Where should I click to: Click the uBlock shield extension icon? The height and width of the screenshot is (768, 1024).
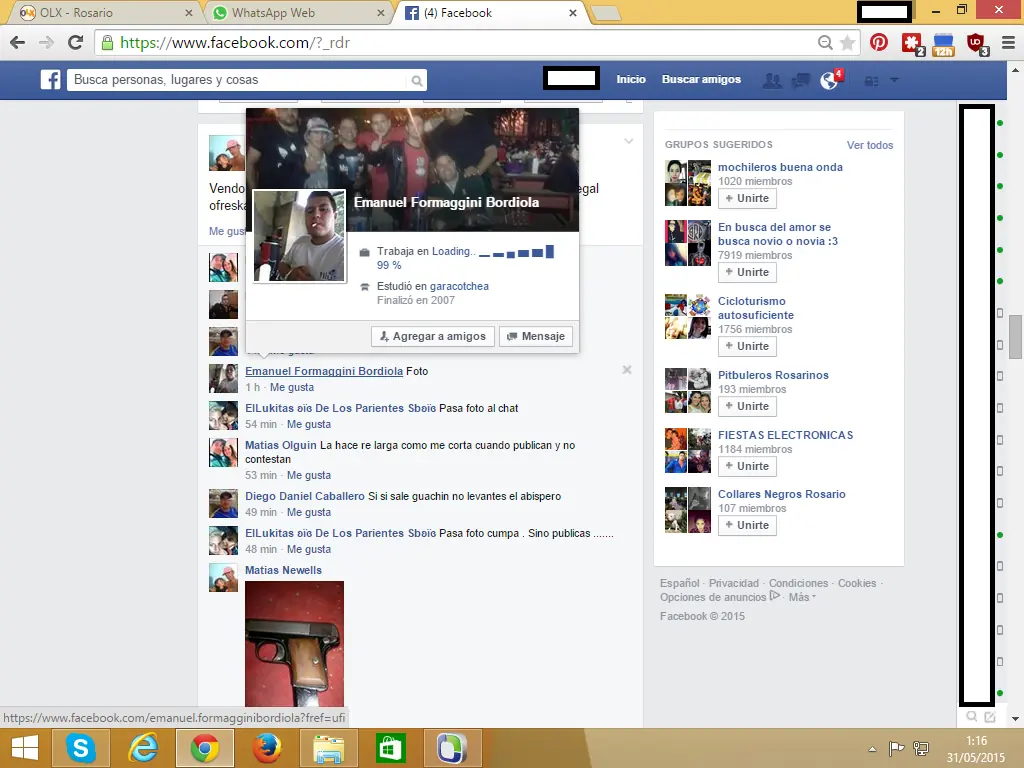click(977, 44)
